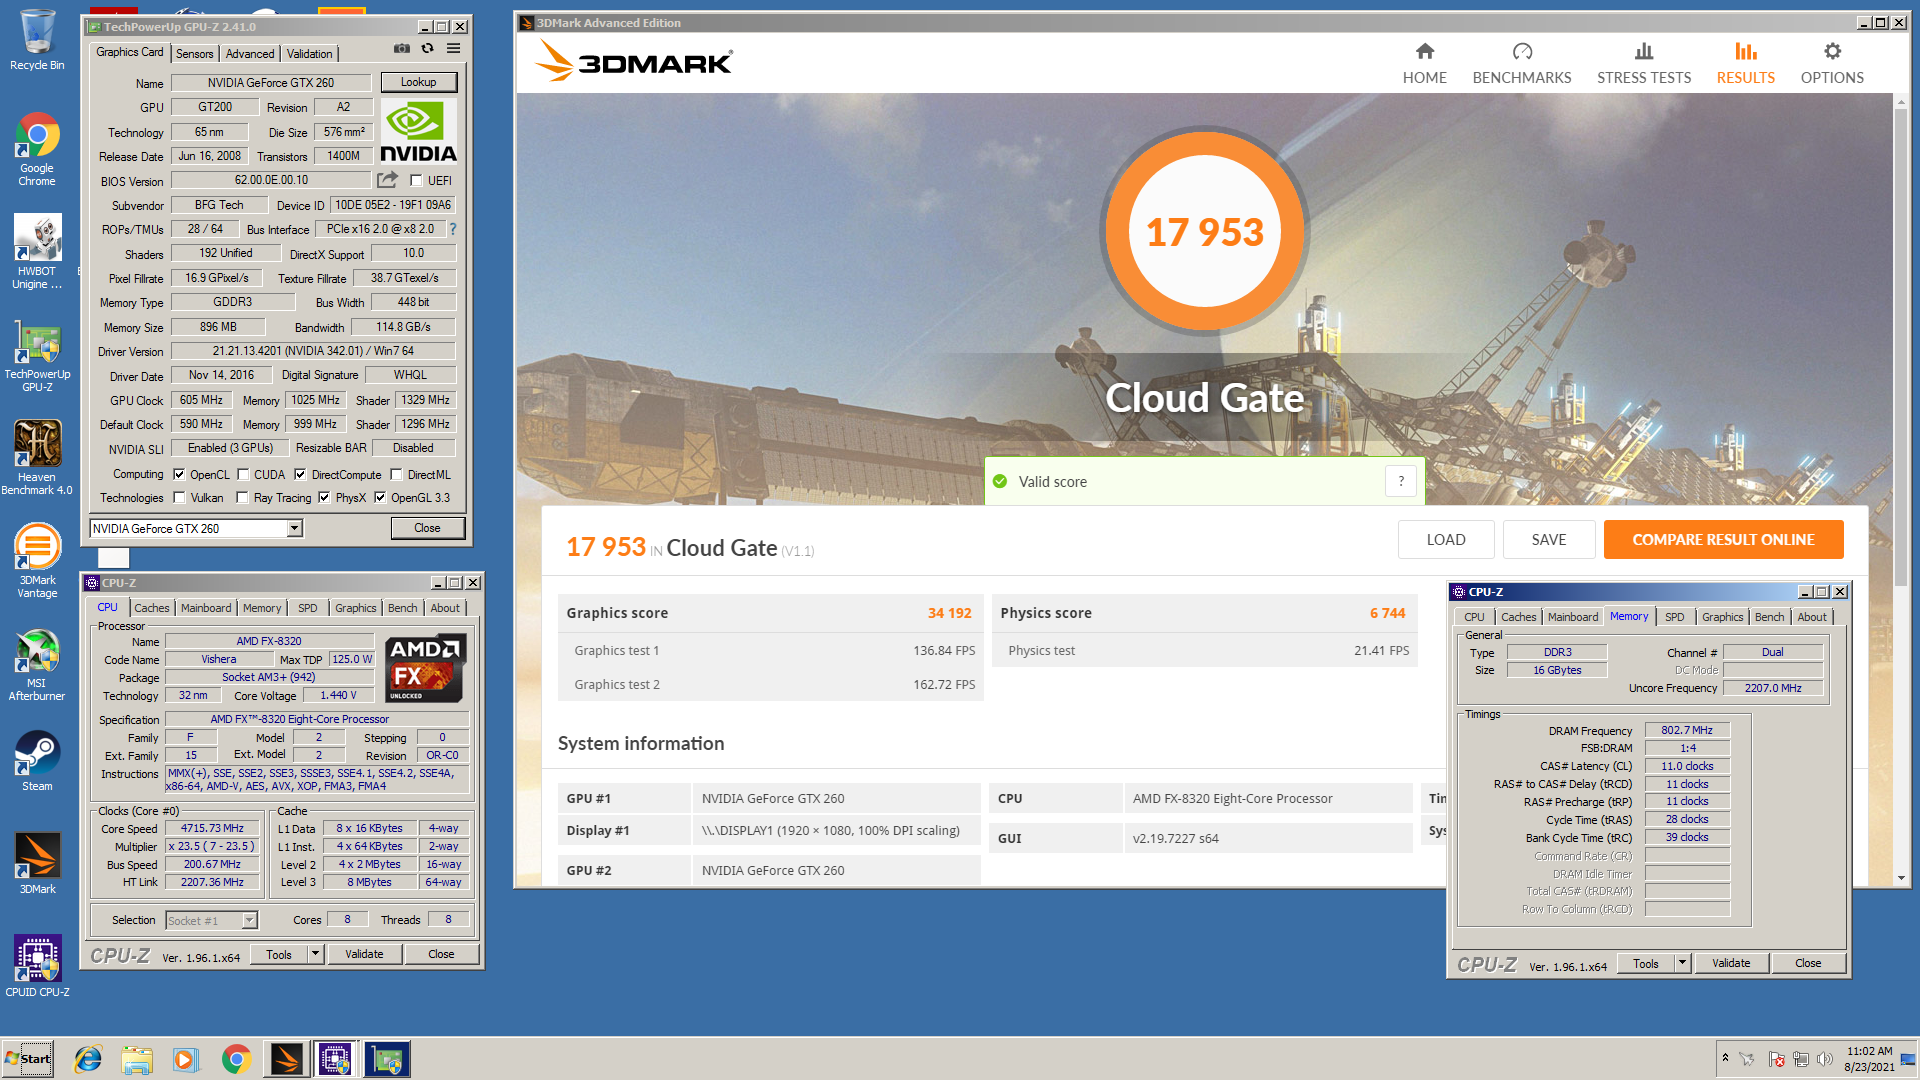Open the GPU selection dropdown in GPU-Z
Viewport: 1920px width, 1080px height.
(294, 529)
